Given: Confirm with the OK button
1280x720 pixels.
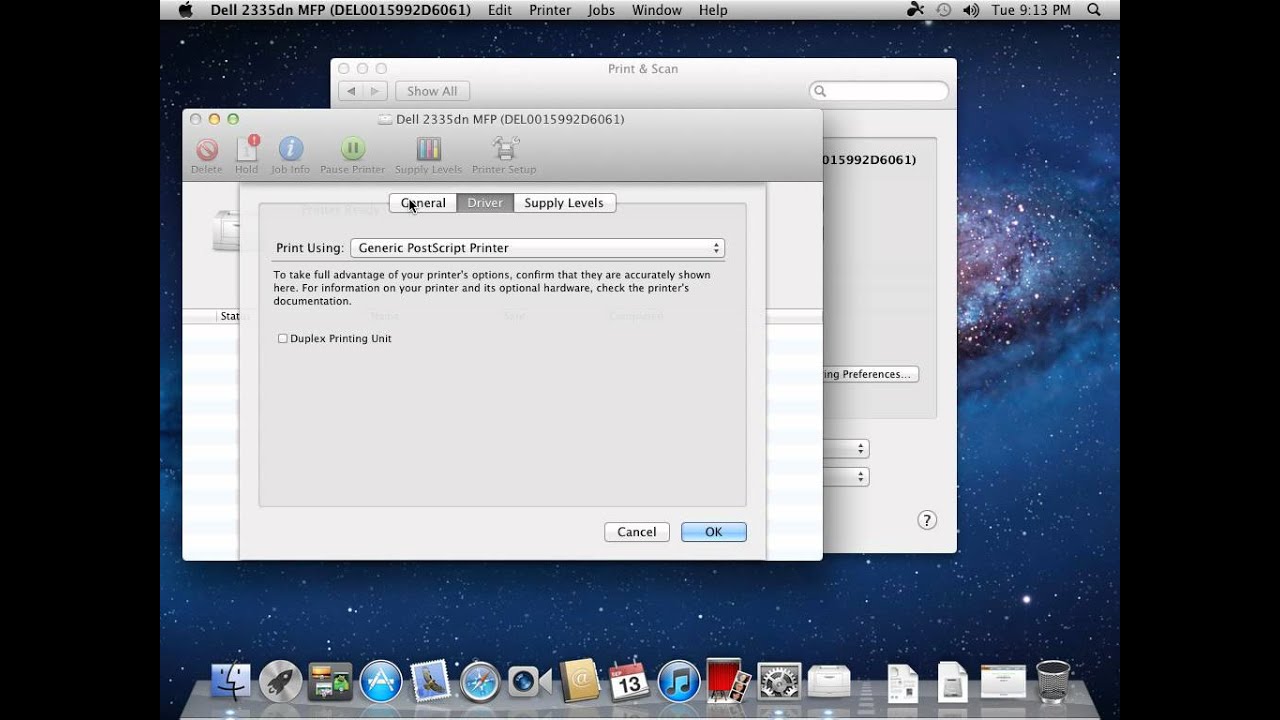Looking at the screenshot, I should point(714,532).
